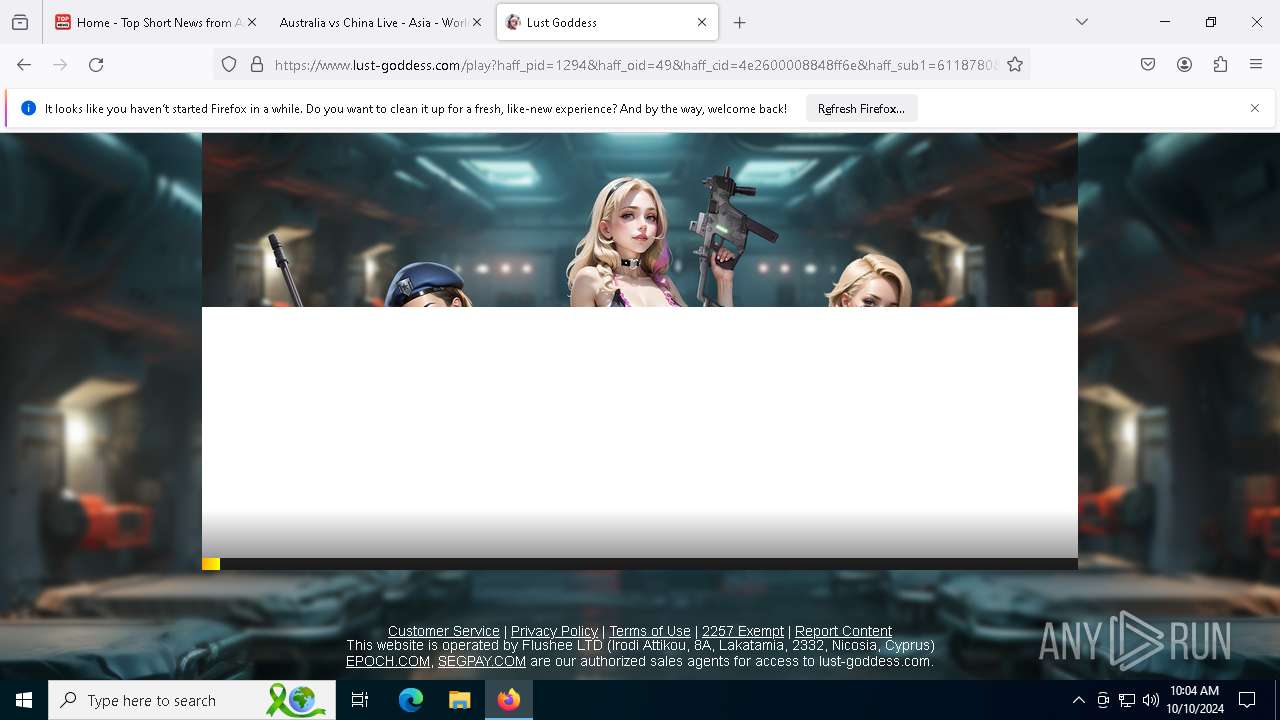Open a new tab

[740, 22]
